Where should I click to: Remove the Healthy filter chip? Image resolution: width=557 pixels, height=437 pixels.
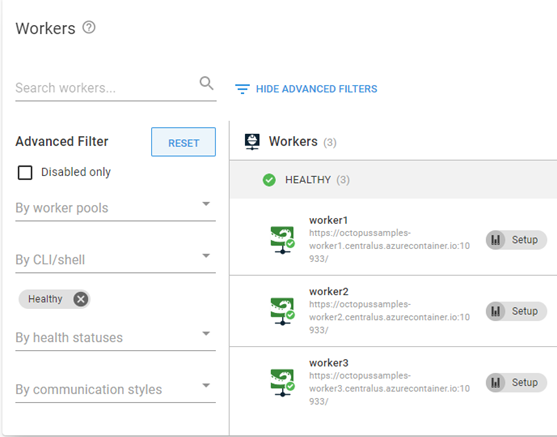(81, 299)
